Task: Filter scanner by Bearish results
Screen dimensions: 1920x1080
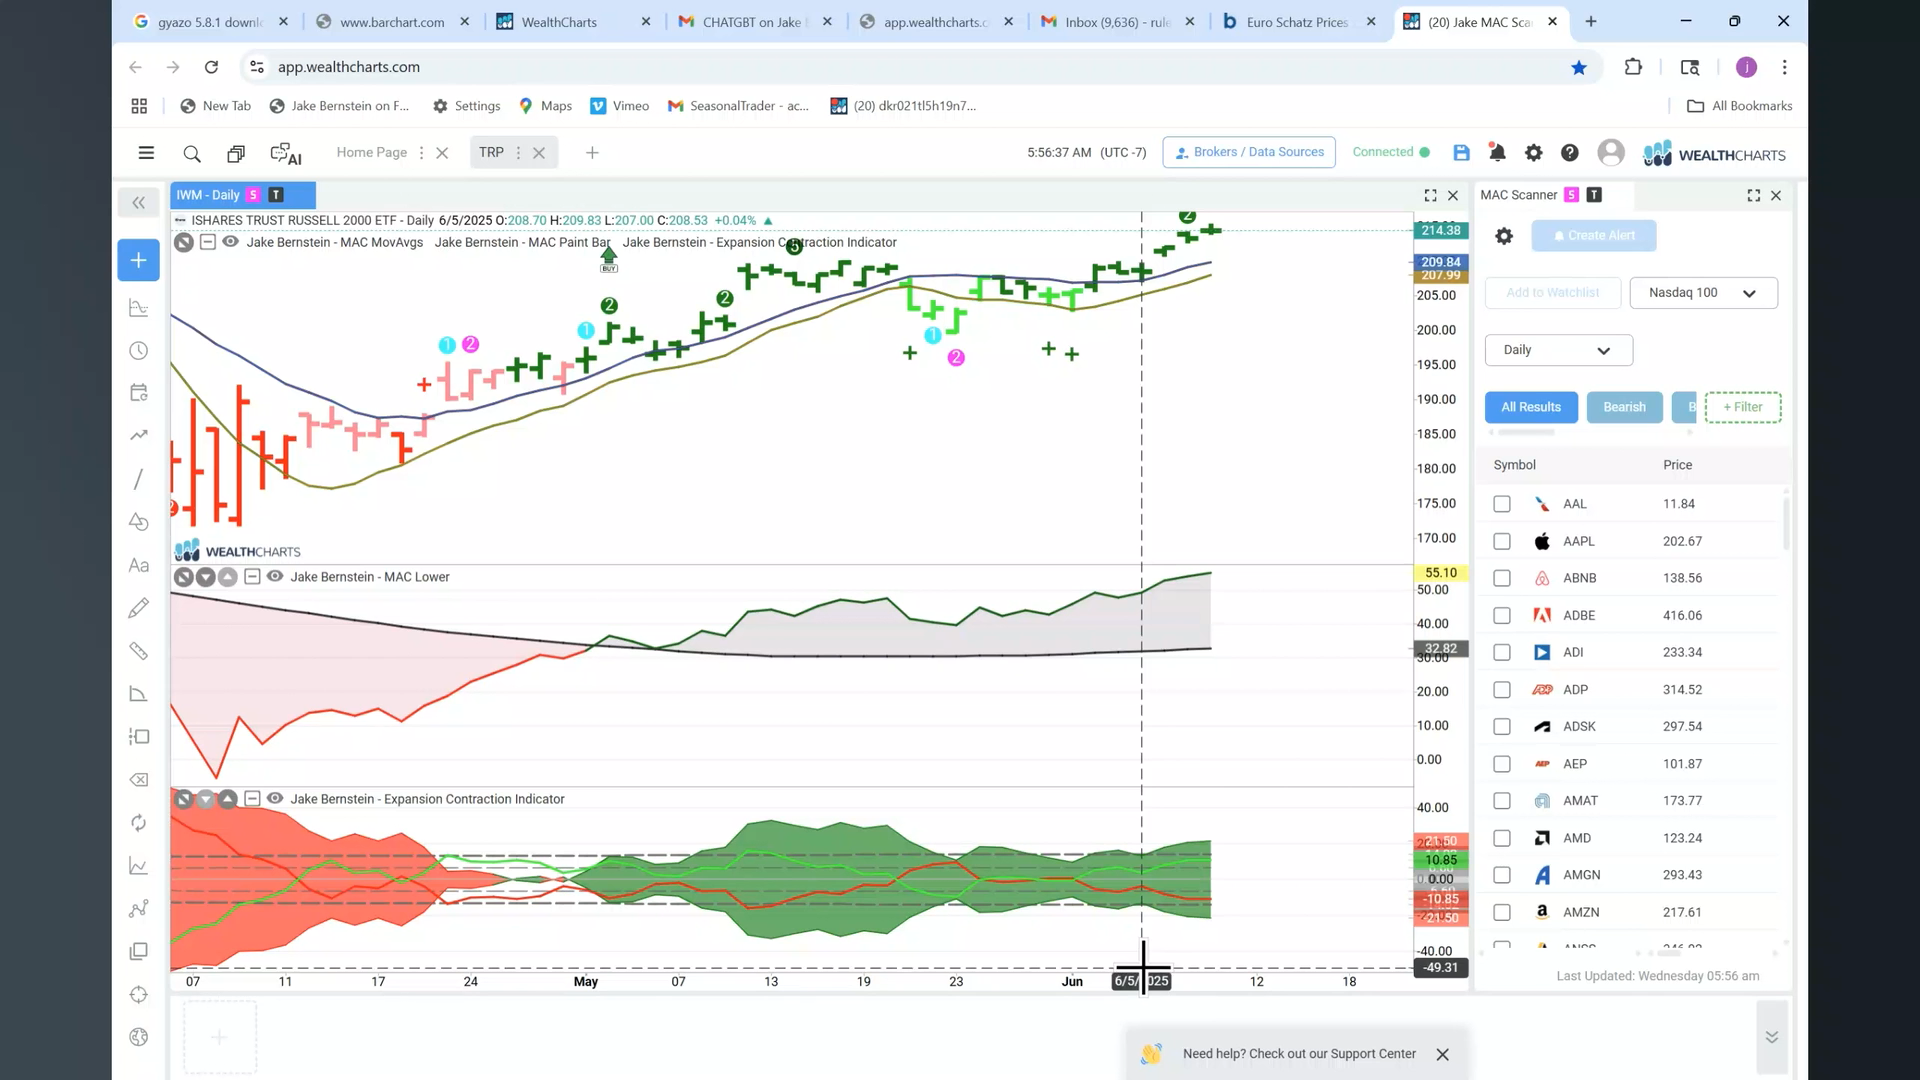Action: click(x=1624, y=407)
